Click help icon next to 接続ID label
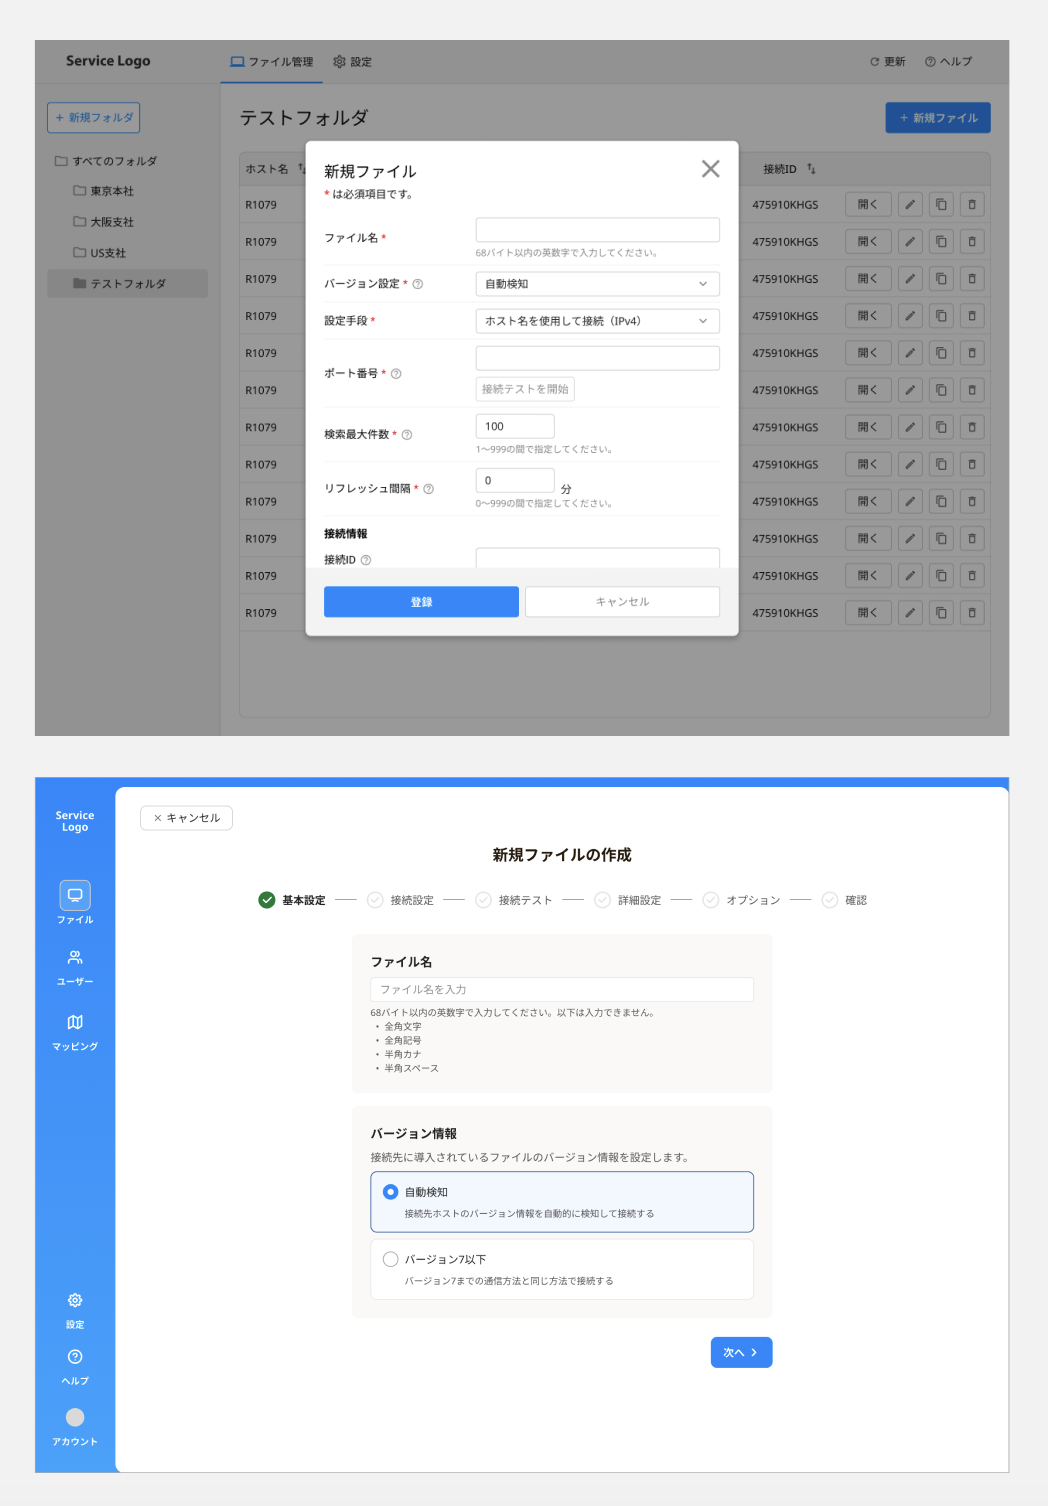Viewport: 1048px width, 1506px height. point(366,560)
